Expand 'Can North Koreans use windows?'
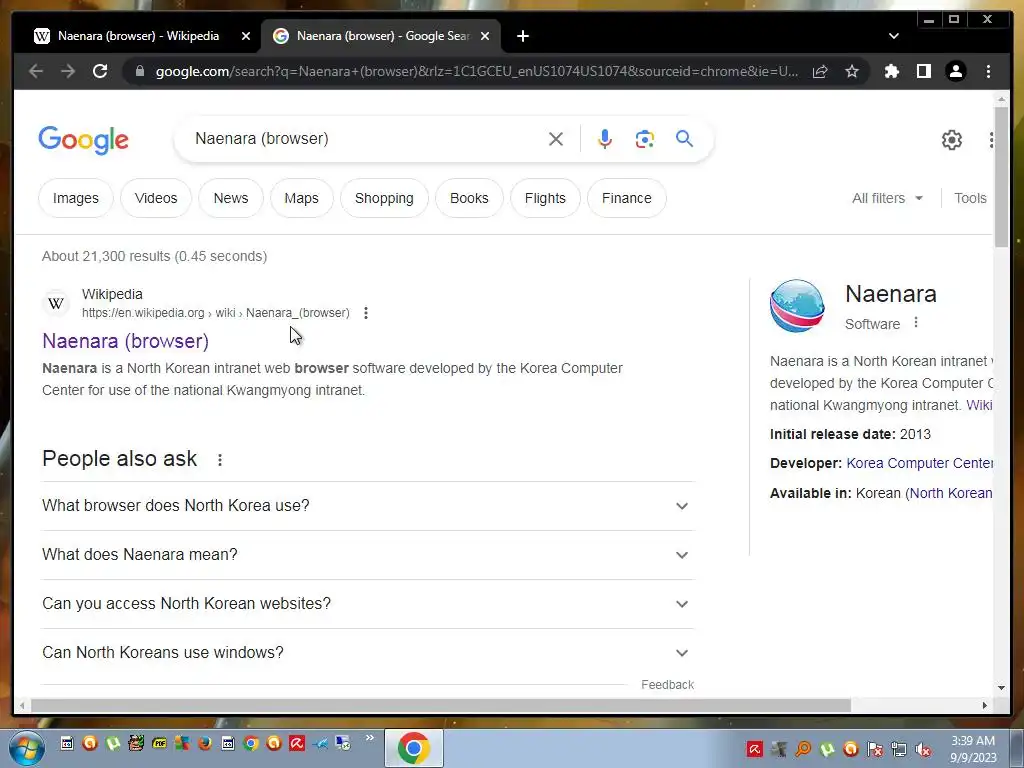This screenshot has height=768, width=1024. point(368,652)
